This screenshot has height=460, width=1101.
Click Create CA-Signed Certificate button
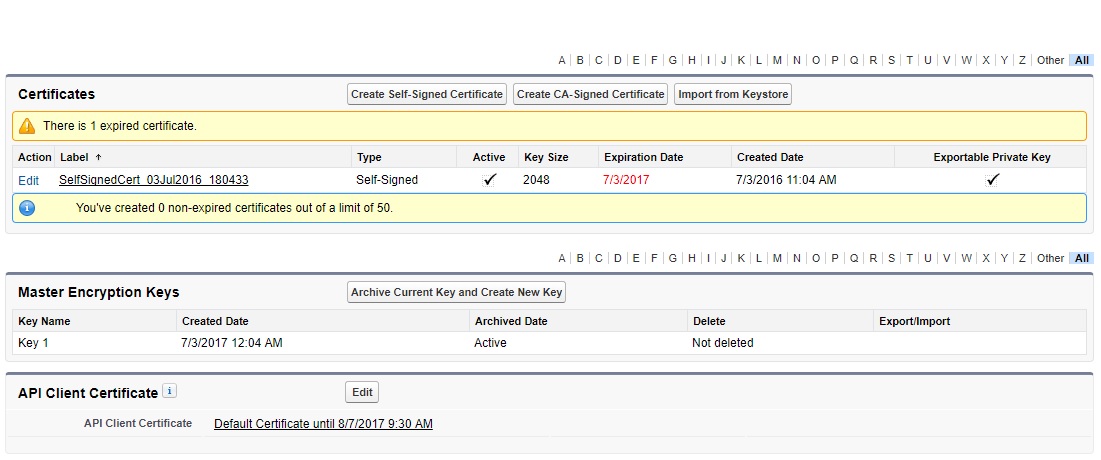(x=591, y=94)
